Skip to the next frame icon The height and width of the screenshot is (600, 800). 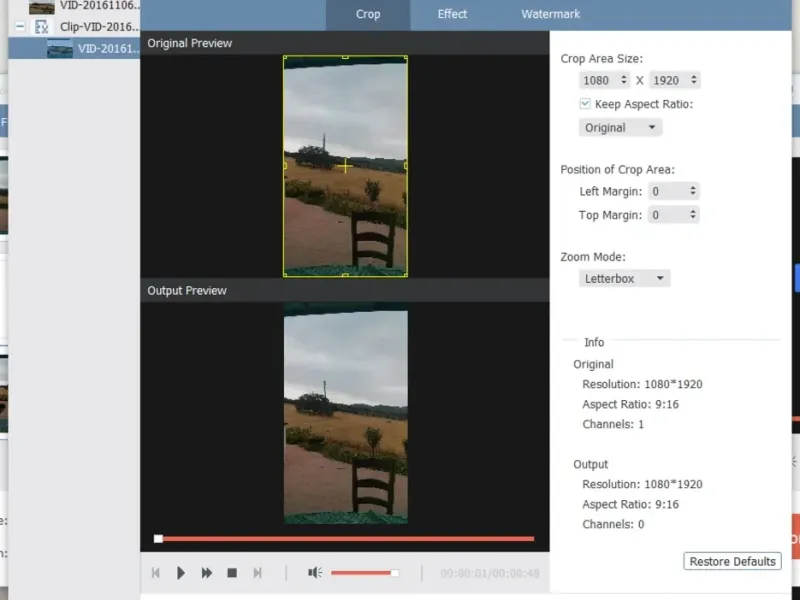(x=258, y=573)
